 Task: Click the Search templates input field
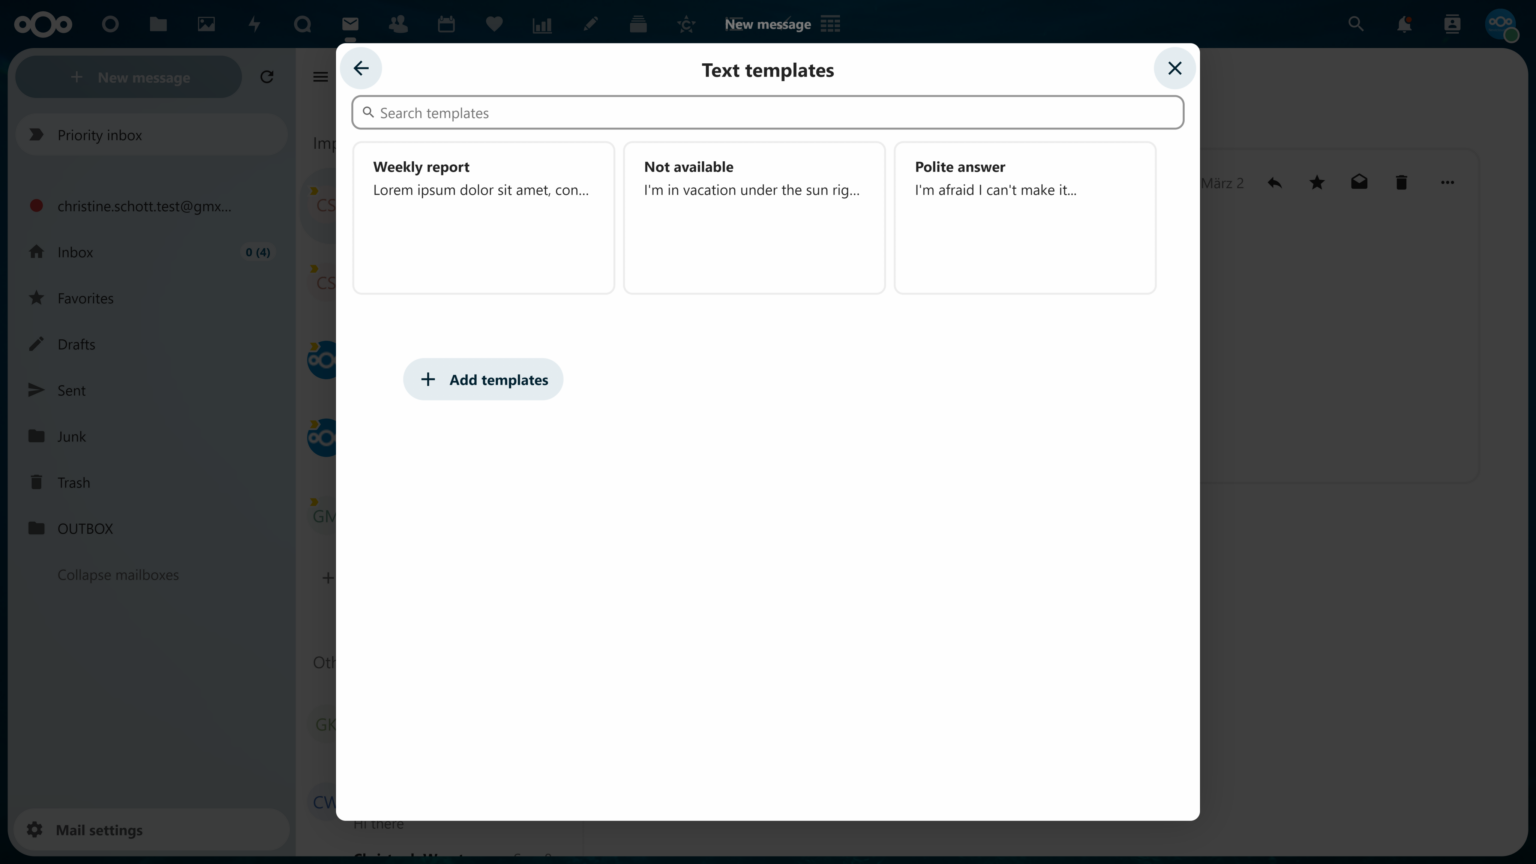click(767, 112)
